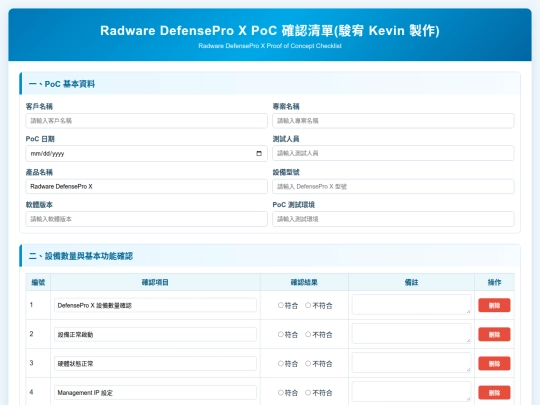540x405 pixels.
Task: Open the PoC date calendar picker icon
Action: click(x=259, y=154)
